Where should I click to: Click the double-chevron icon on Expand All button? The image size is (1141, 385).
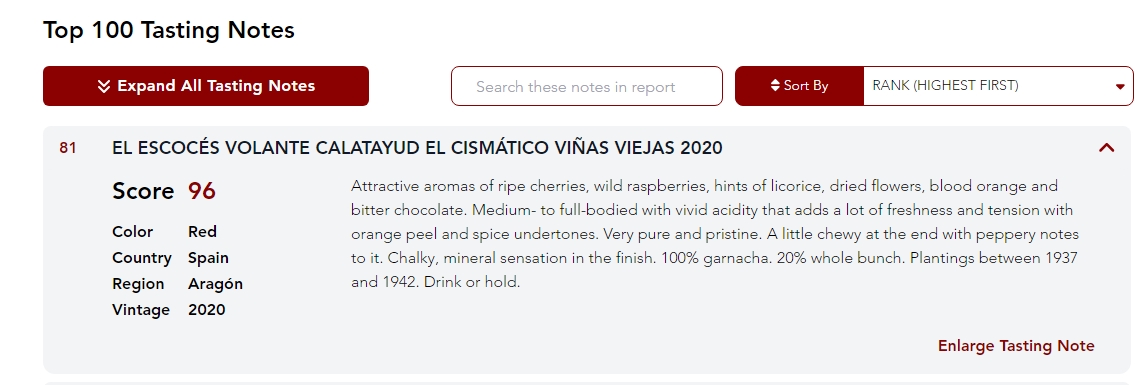point(104,87)
